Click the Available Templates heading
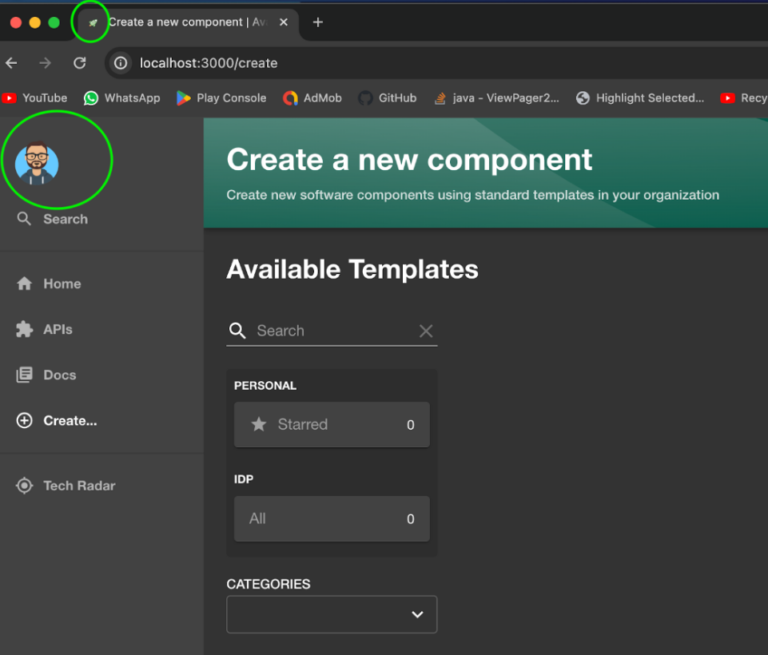 tap(352, 269)
